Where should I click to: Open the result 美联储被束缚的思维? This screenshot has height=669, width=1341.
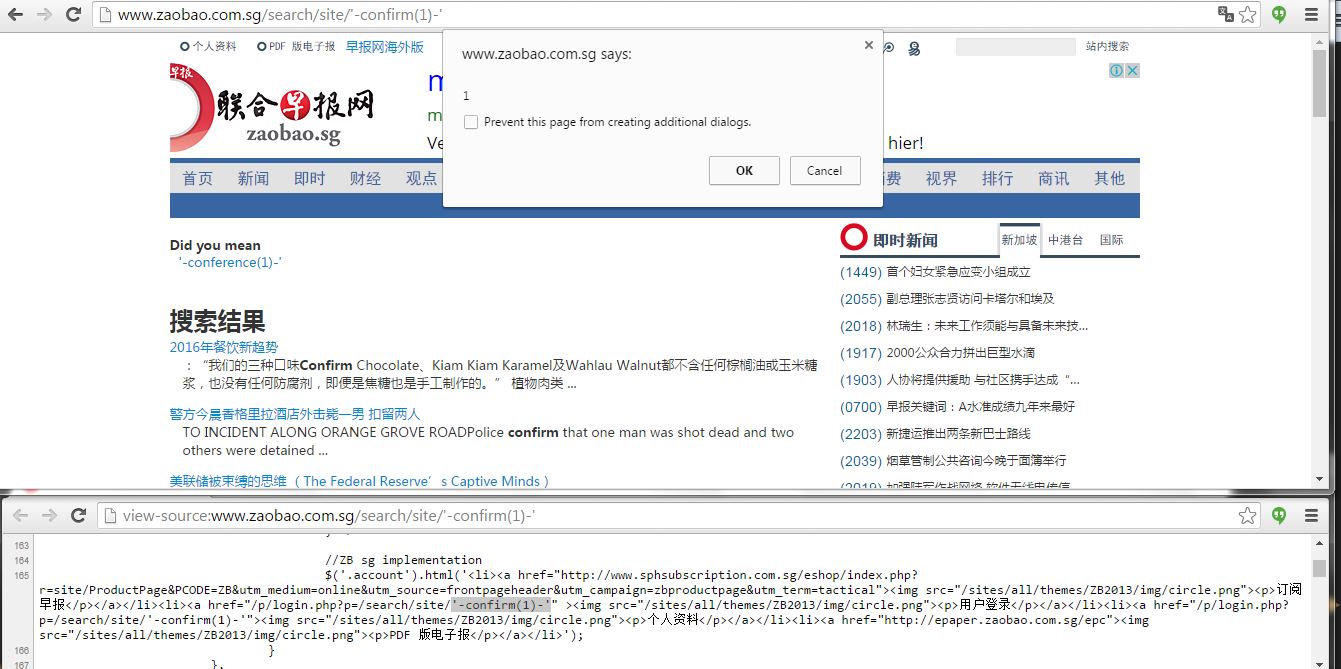(360, 481)
